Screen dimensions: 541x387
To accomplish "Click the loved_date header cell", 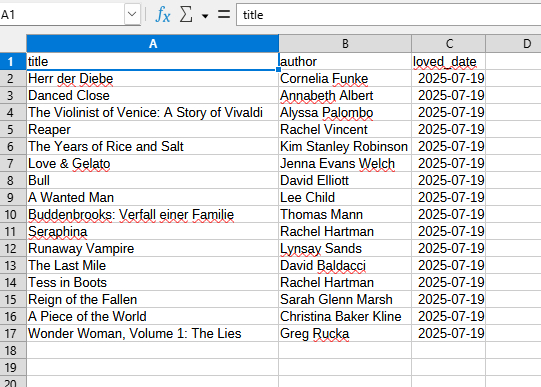I will coord(449,61).
